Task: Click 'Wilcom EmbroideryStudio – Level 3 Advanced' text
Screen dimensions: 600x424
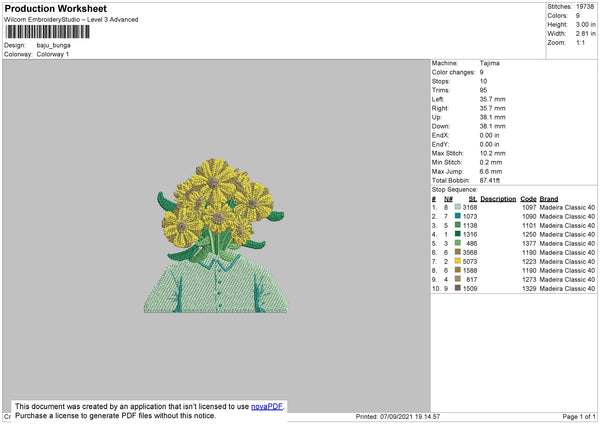Action: click(71, 20)
